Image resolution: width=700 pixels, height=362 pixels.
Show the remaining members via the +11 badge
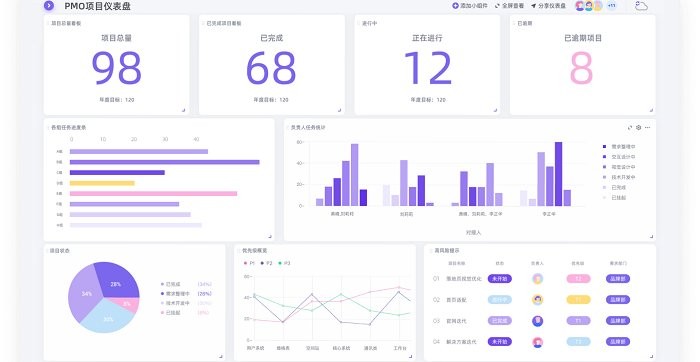pos(612,6)
